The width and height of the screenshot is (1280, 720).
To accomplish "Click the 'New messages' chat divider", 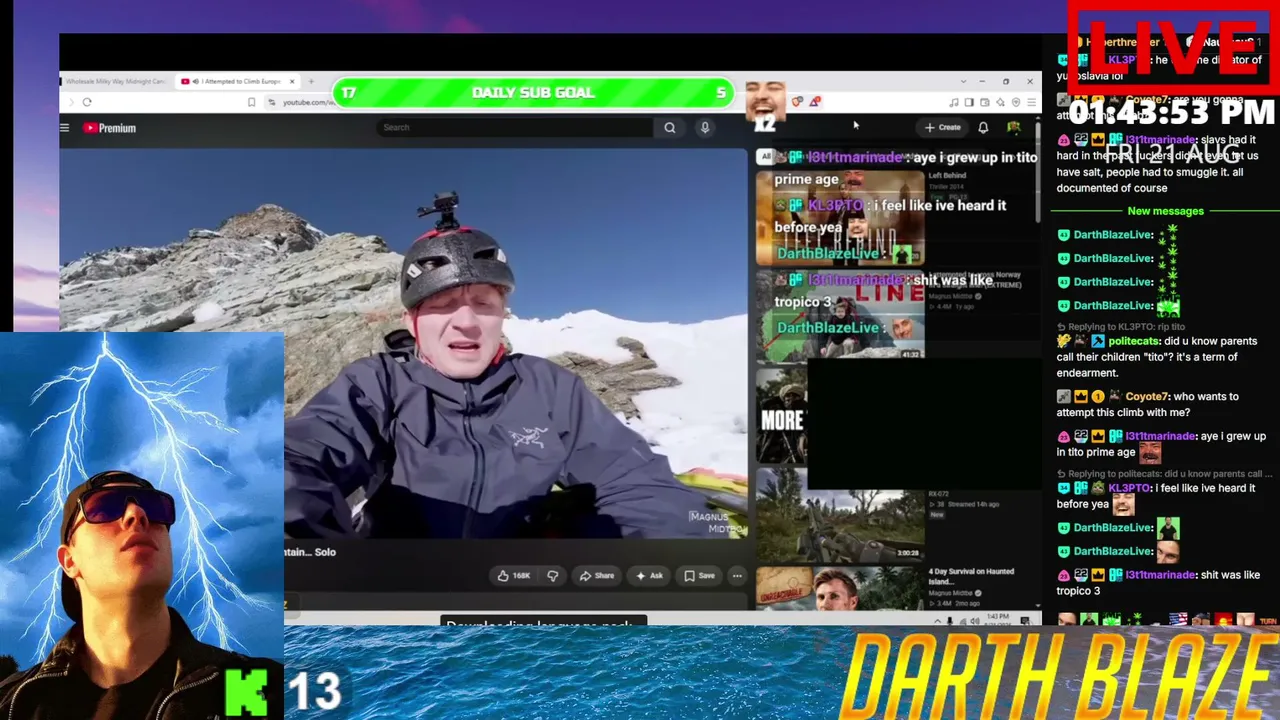I will tap(1165, 211).
